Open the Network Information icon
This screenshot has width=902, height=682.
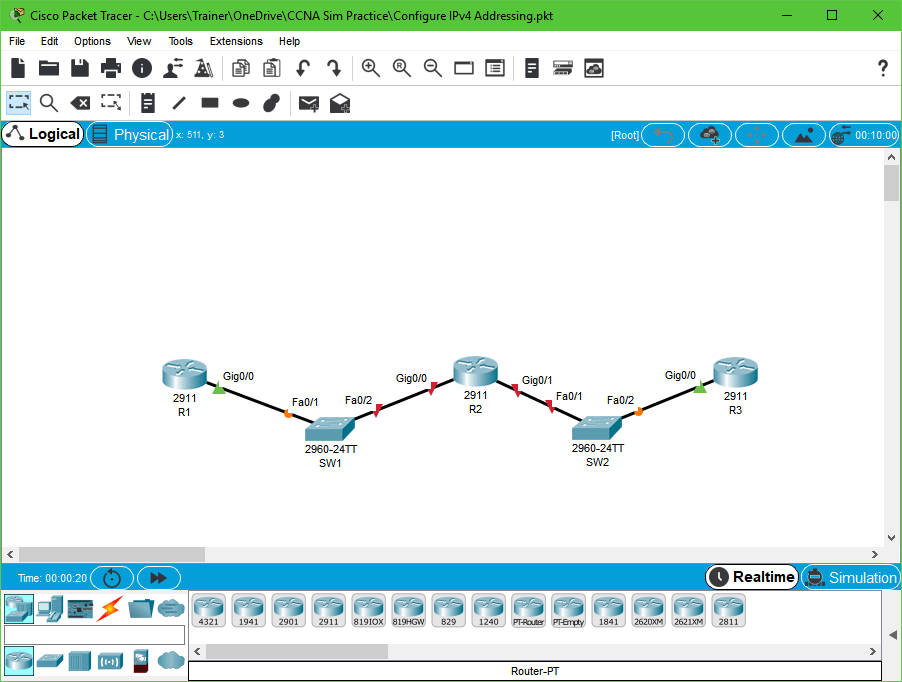click(x=142, y=68)
